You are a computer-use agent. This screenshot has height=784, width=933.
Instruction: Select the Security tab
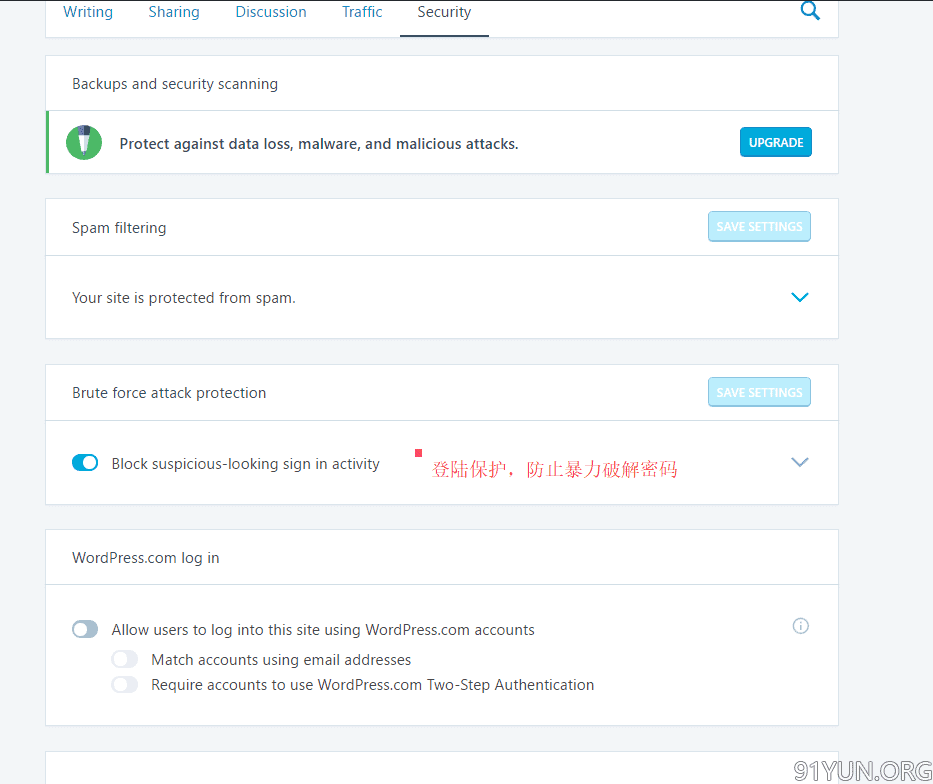coord(444,12)
